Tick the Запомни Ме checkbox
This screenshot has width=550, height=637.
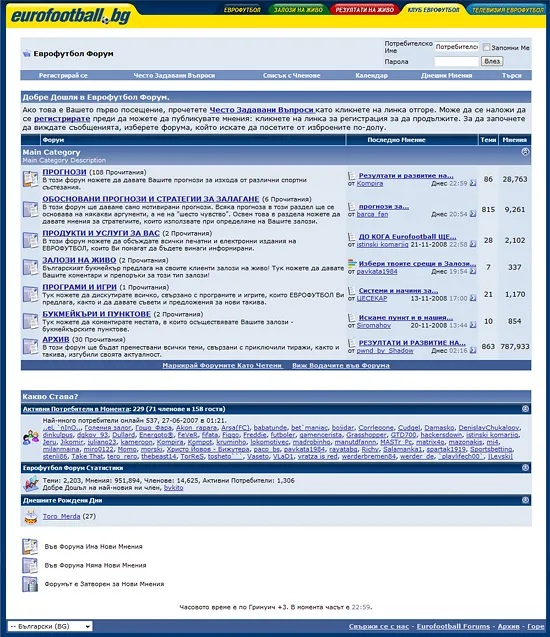tap(486, 47)
